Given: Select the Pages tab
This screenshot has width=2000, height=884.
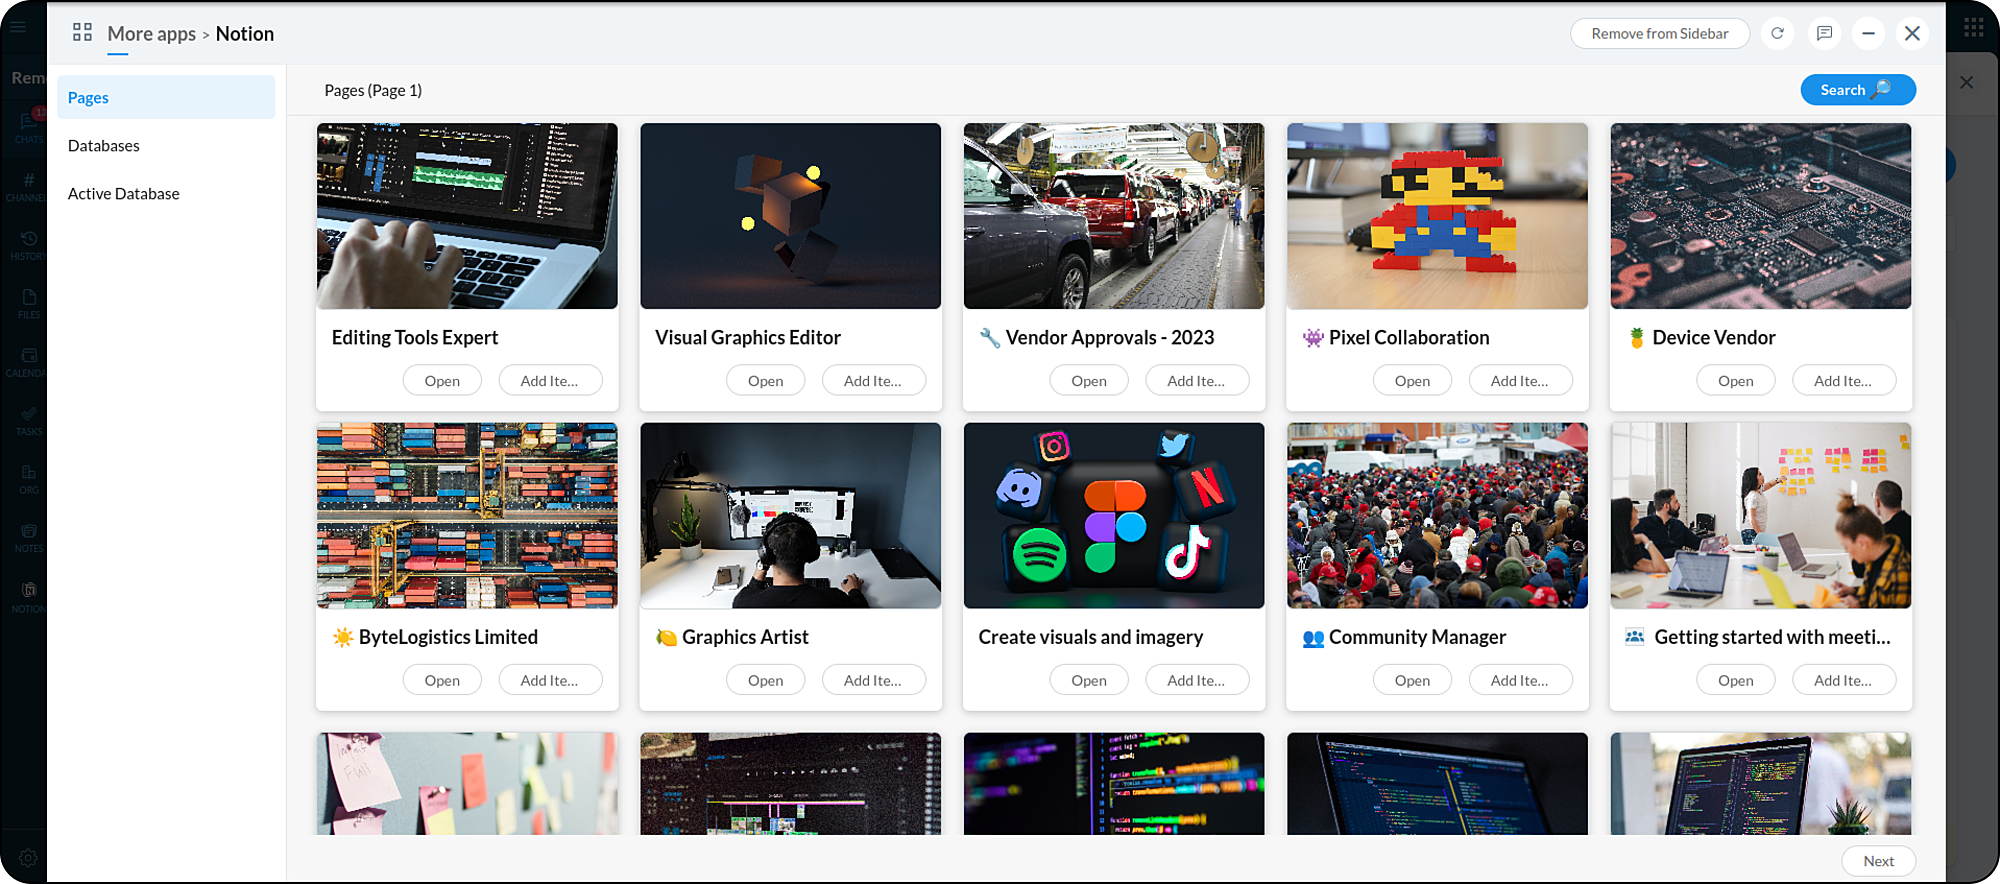Looking at the screenshot, I should (x=166, y=97).
